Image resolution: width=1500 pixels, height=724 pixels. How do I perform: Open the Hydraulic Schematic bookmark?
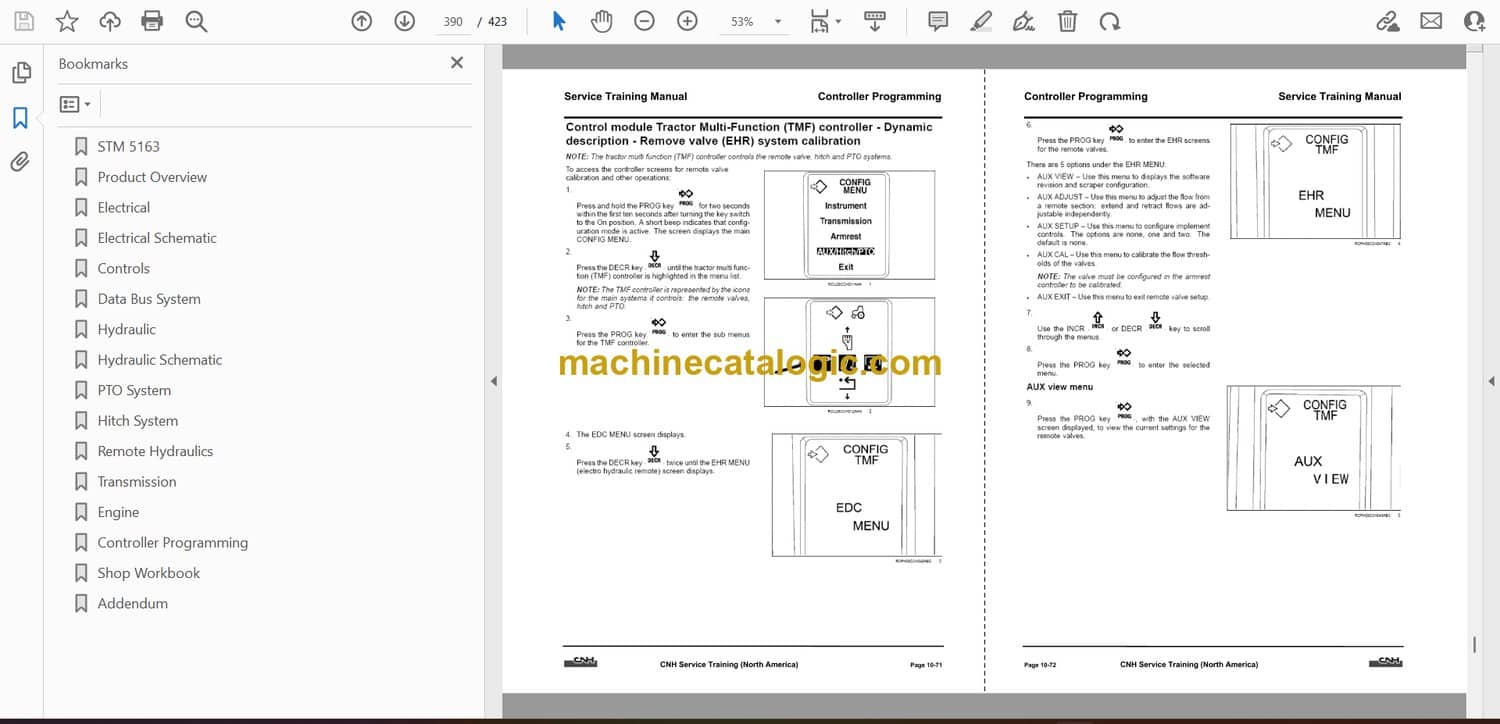pyautogui.click(x=160, y=360)
